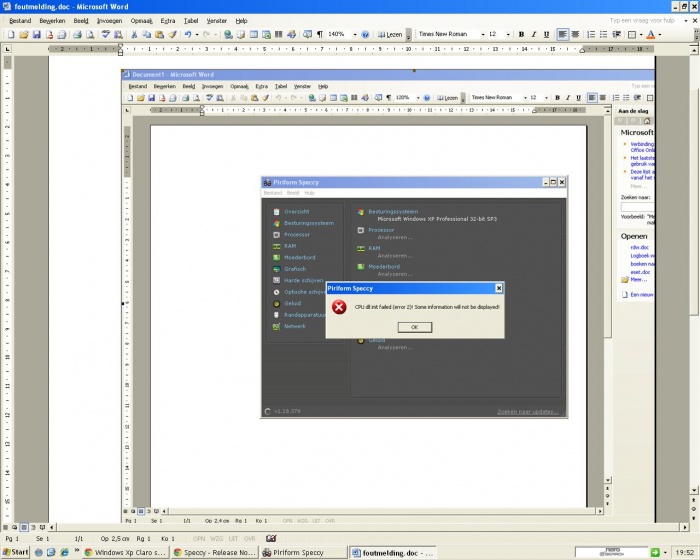Run the spelling and grammar check
The height and width of the screenshot is (560, 700).
tap(105, 34)
